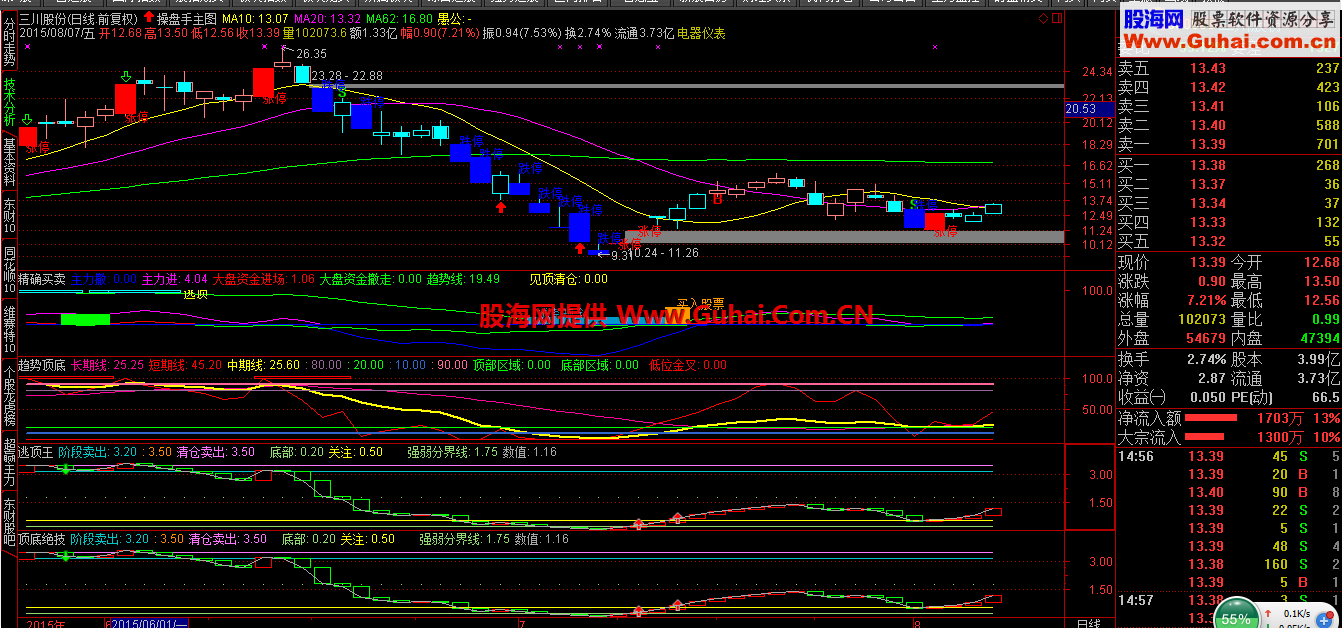Open the 基本资料 side tab
Viewport: 1342px width, 628px height.
point(9,161)
